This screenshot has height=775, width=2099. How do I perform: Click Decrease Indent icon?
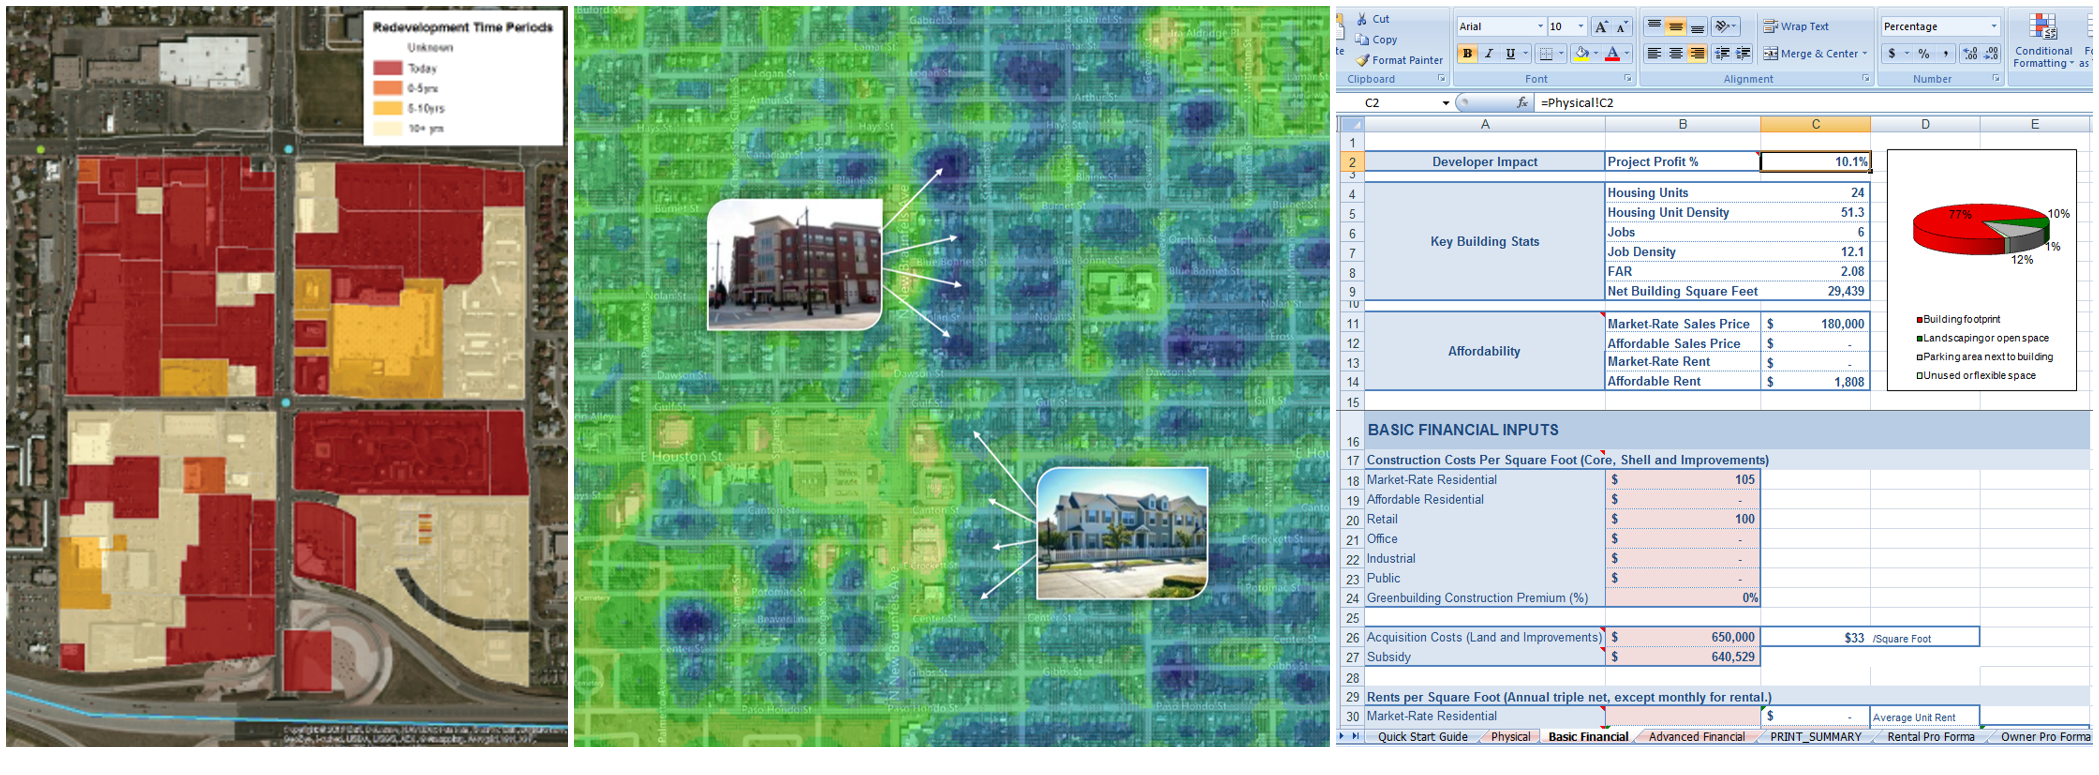coord(1722,54)
